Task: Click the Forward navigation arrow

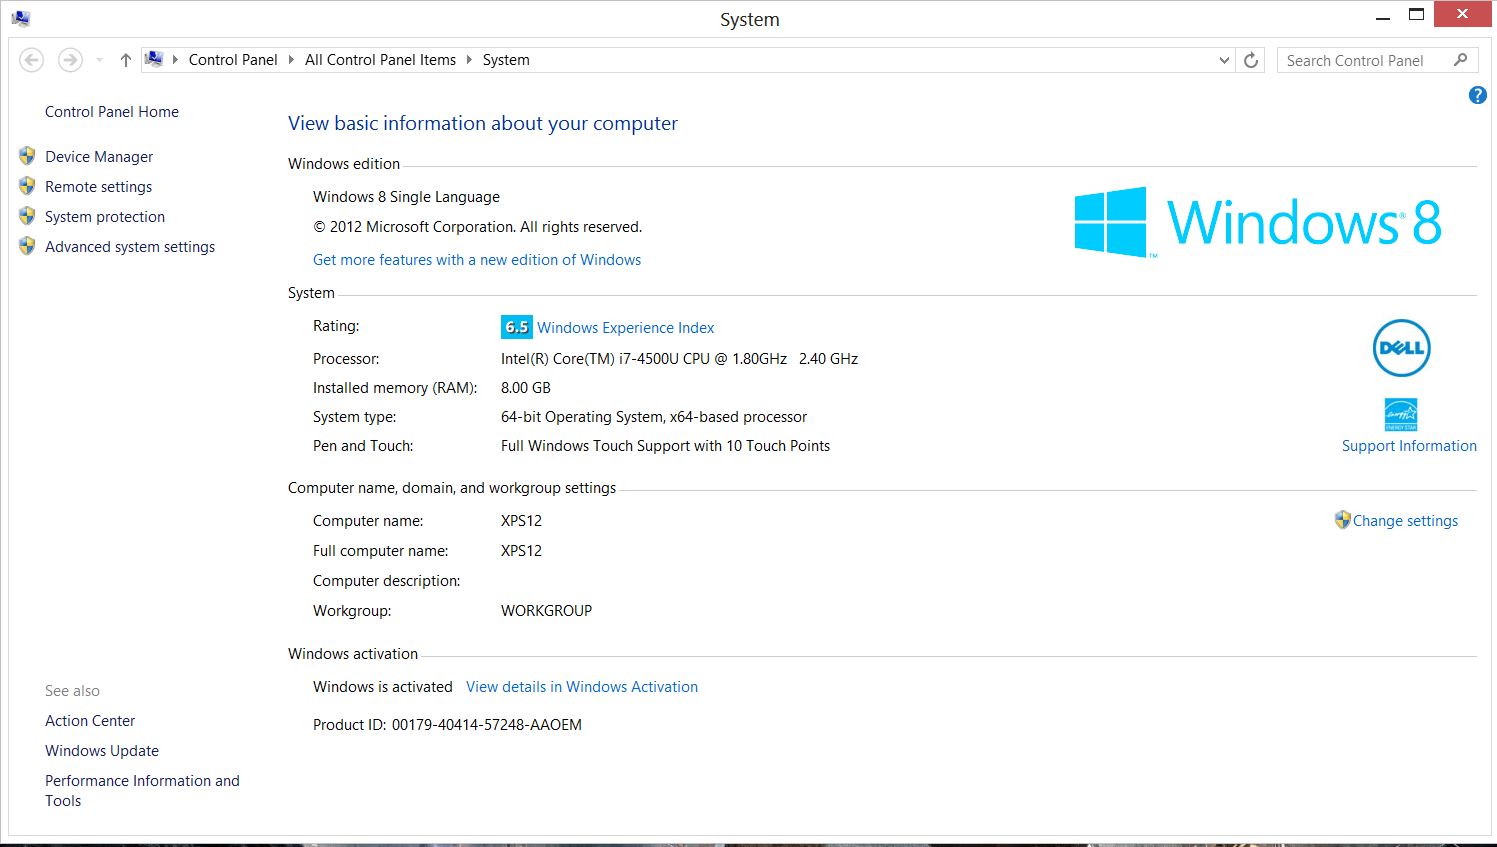Action: click(70, 60)
